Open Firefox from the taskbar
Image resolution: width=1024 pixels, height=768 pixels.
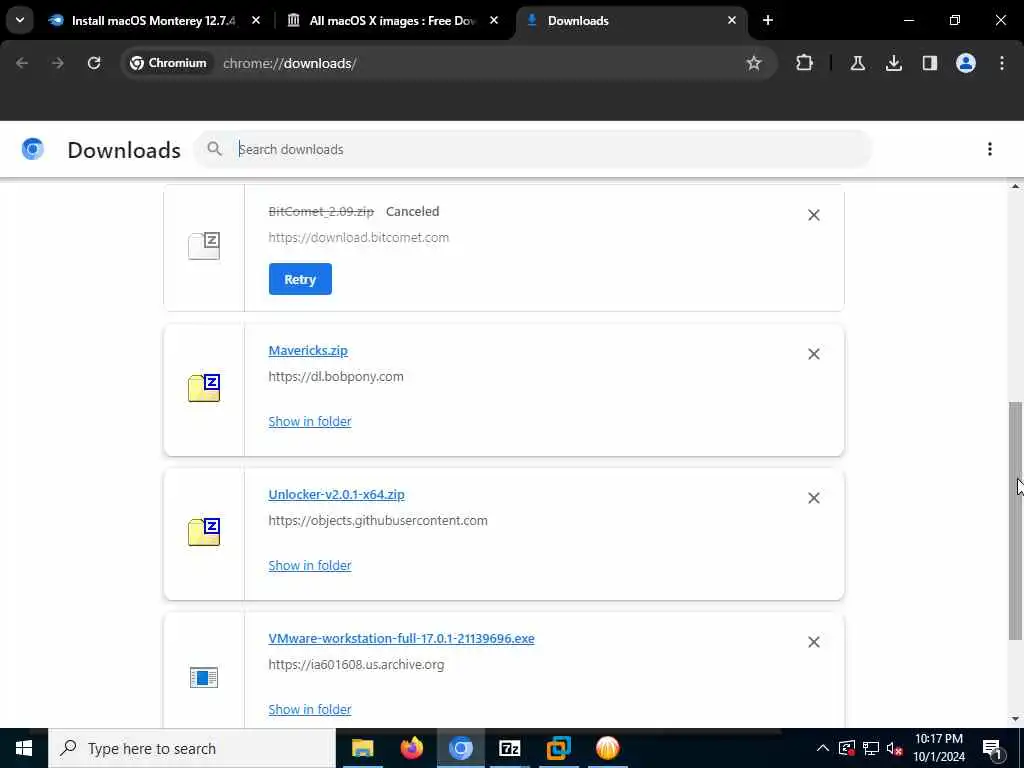[411, 748]
